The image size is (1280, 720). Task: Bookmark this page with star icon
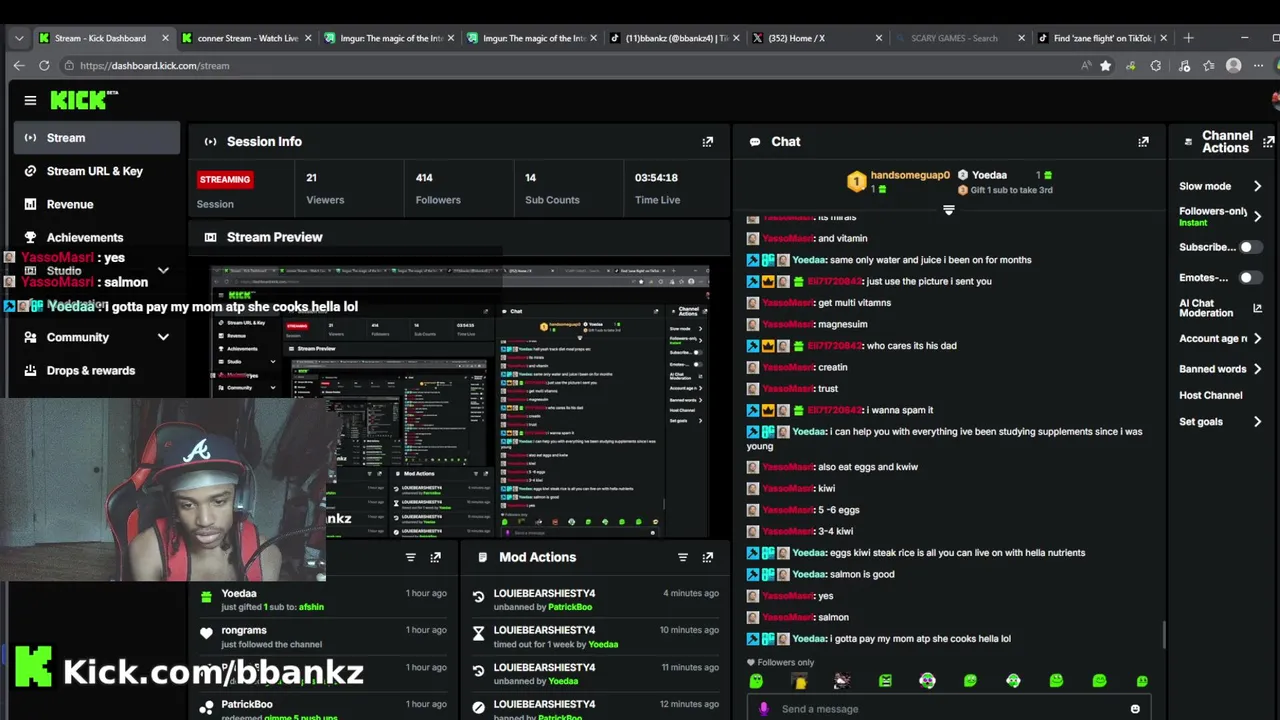click(1105, 65)
